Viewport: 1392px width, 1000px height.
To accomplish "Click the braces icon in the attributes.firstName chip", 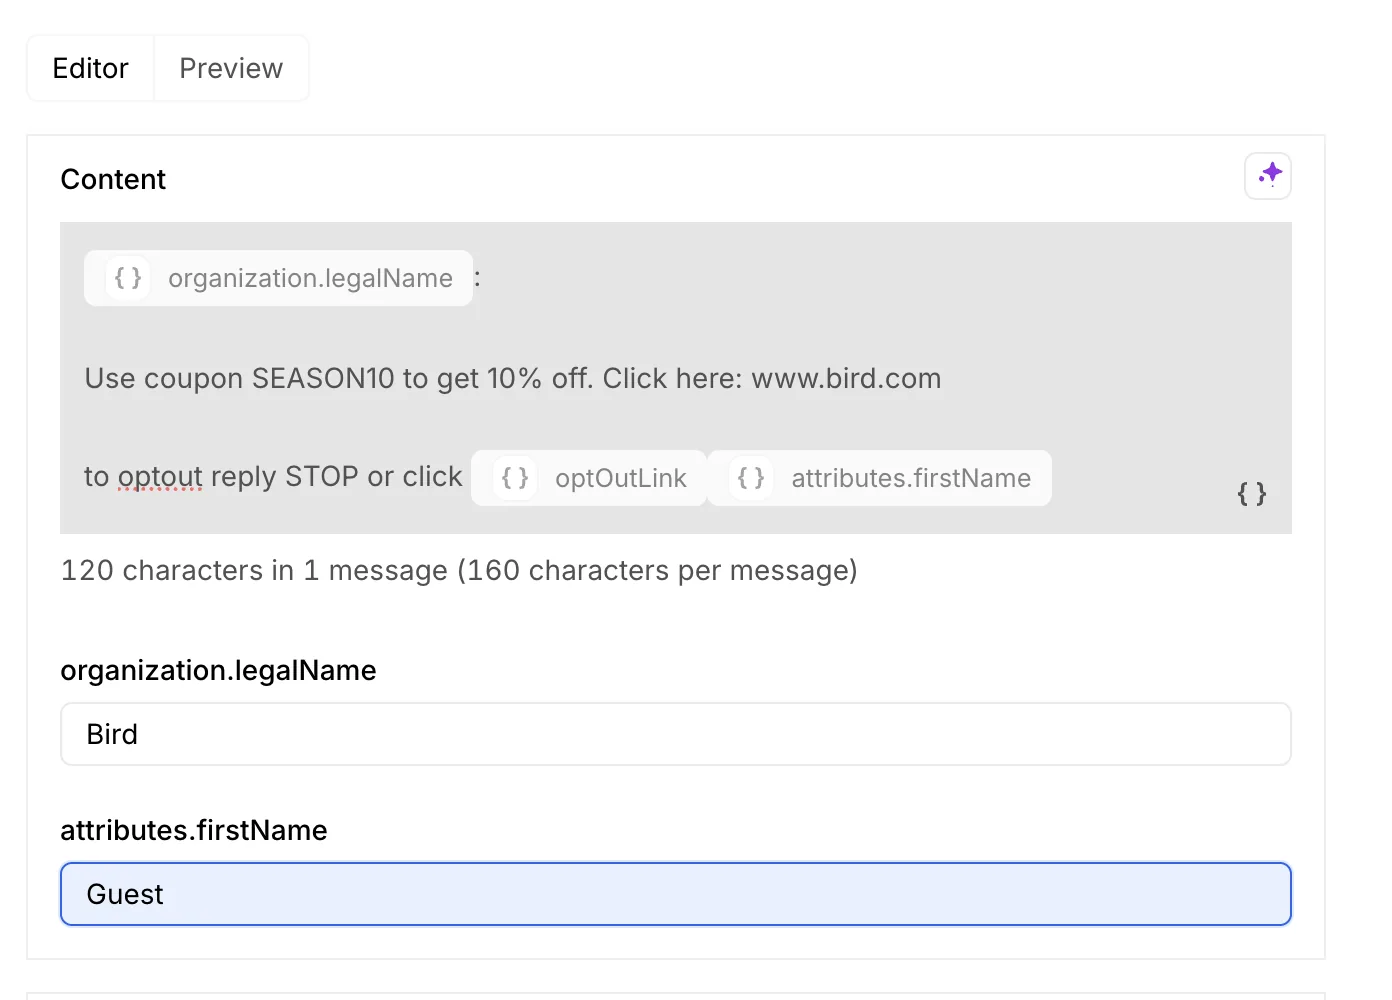I will [751, 478].
